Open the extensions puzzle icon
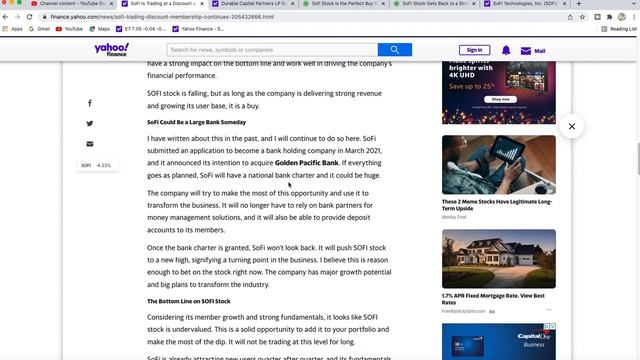The image size is (640, 360). (609, 17)
